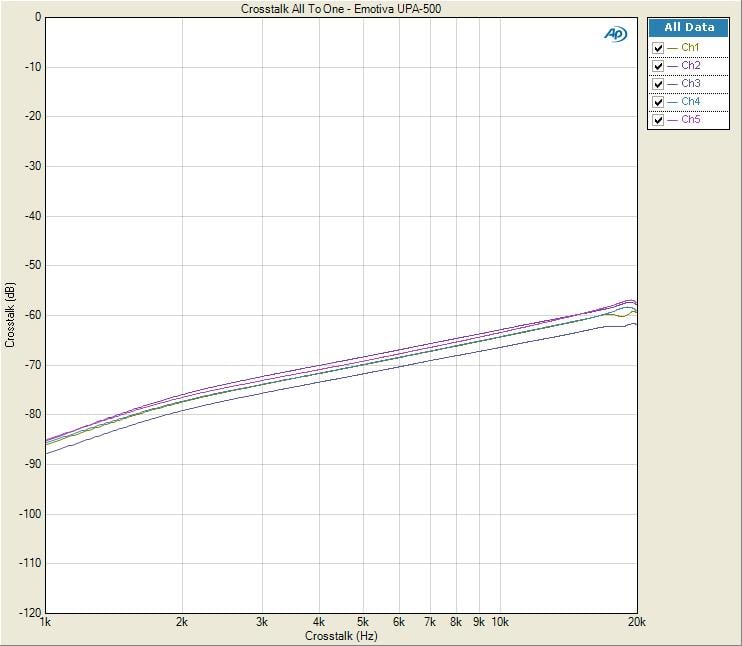Uncheck the Ch1 trace checkbox

658,48
